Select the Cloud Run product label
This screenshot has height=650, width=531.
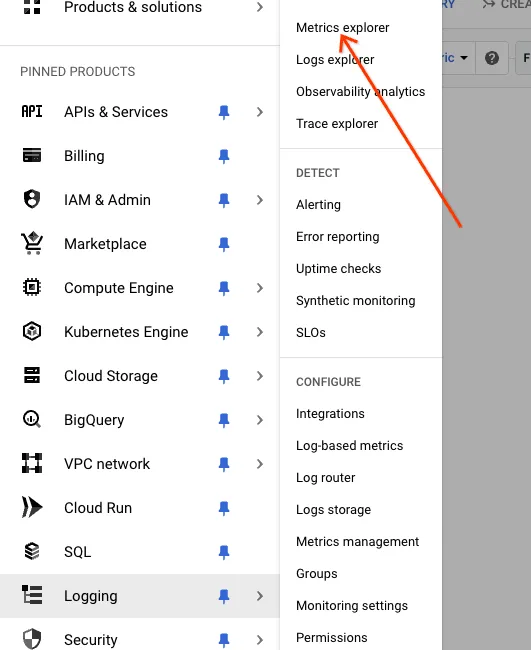pyautogui.click(x=98, y=507)
